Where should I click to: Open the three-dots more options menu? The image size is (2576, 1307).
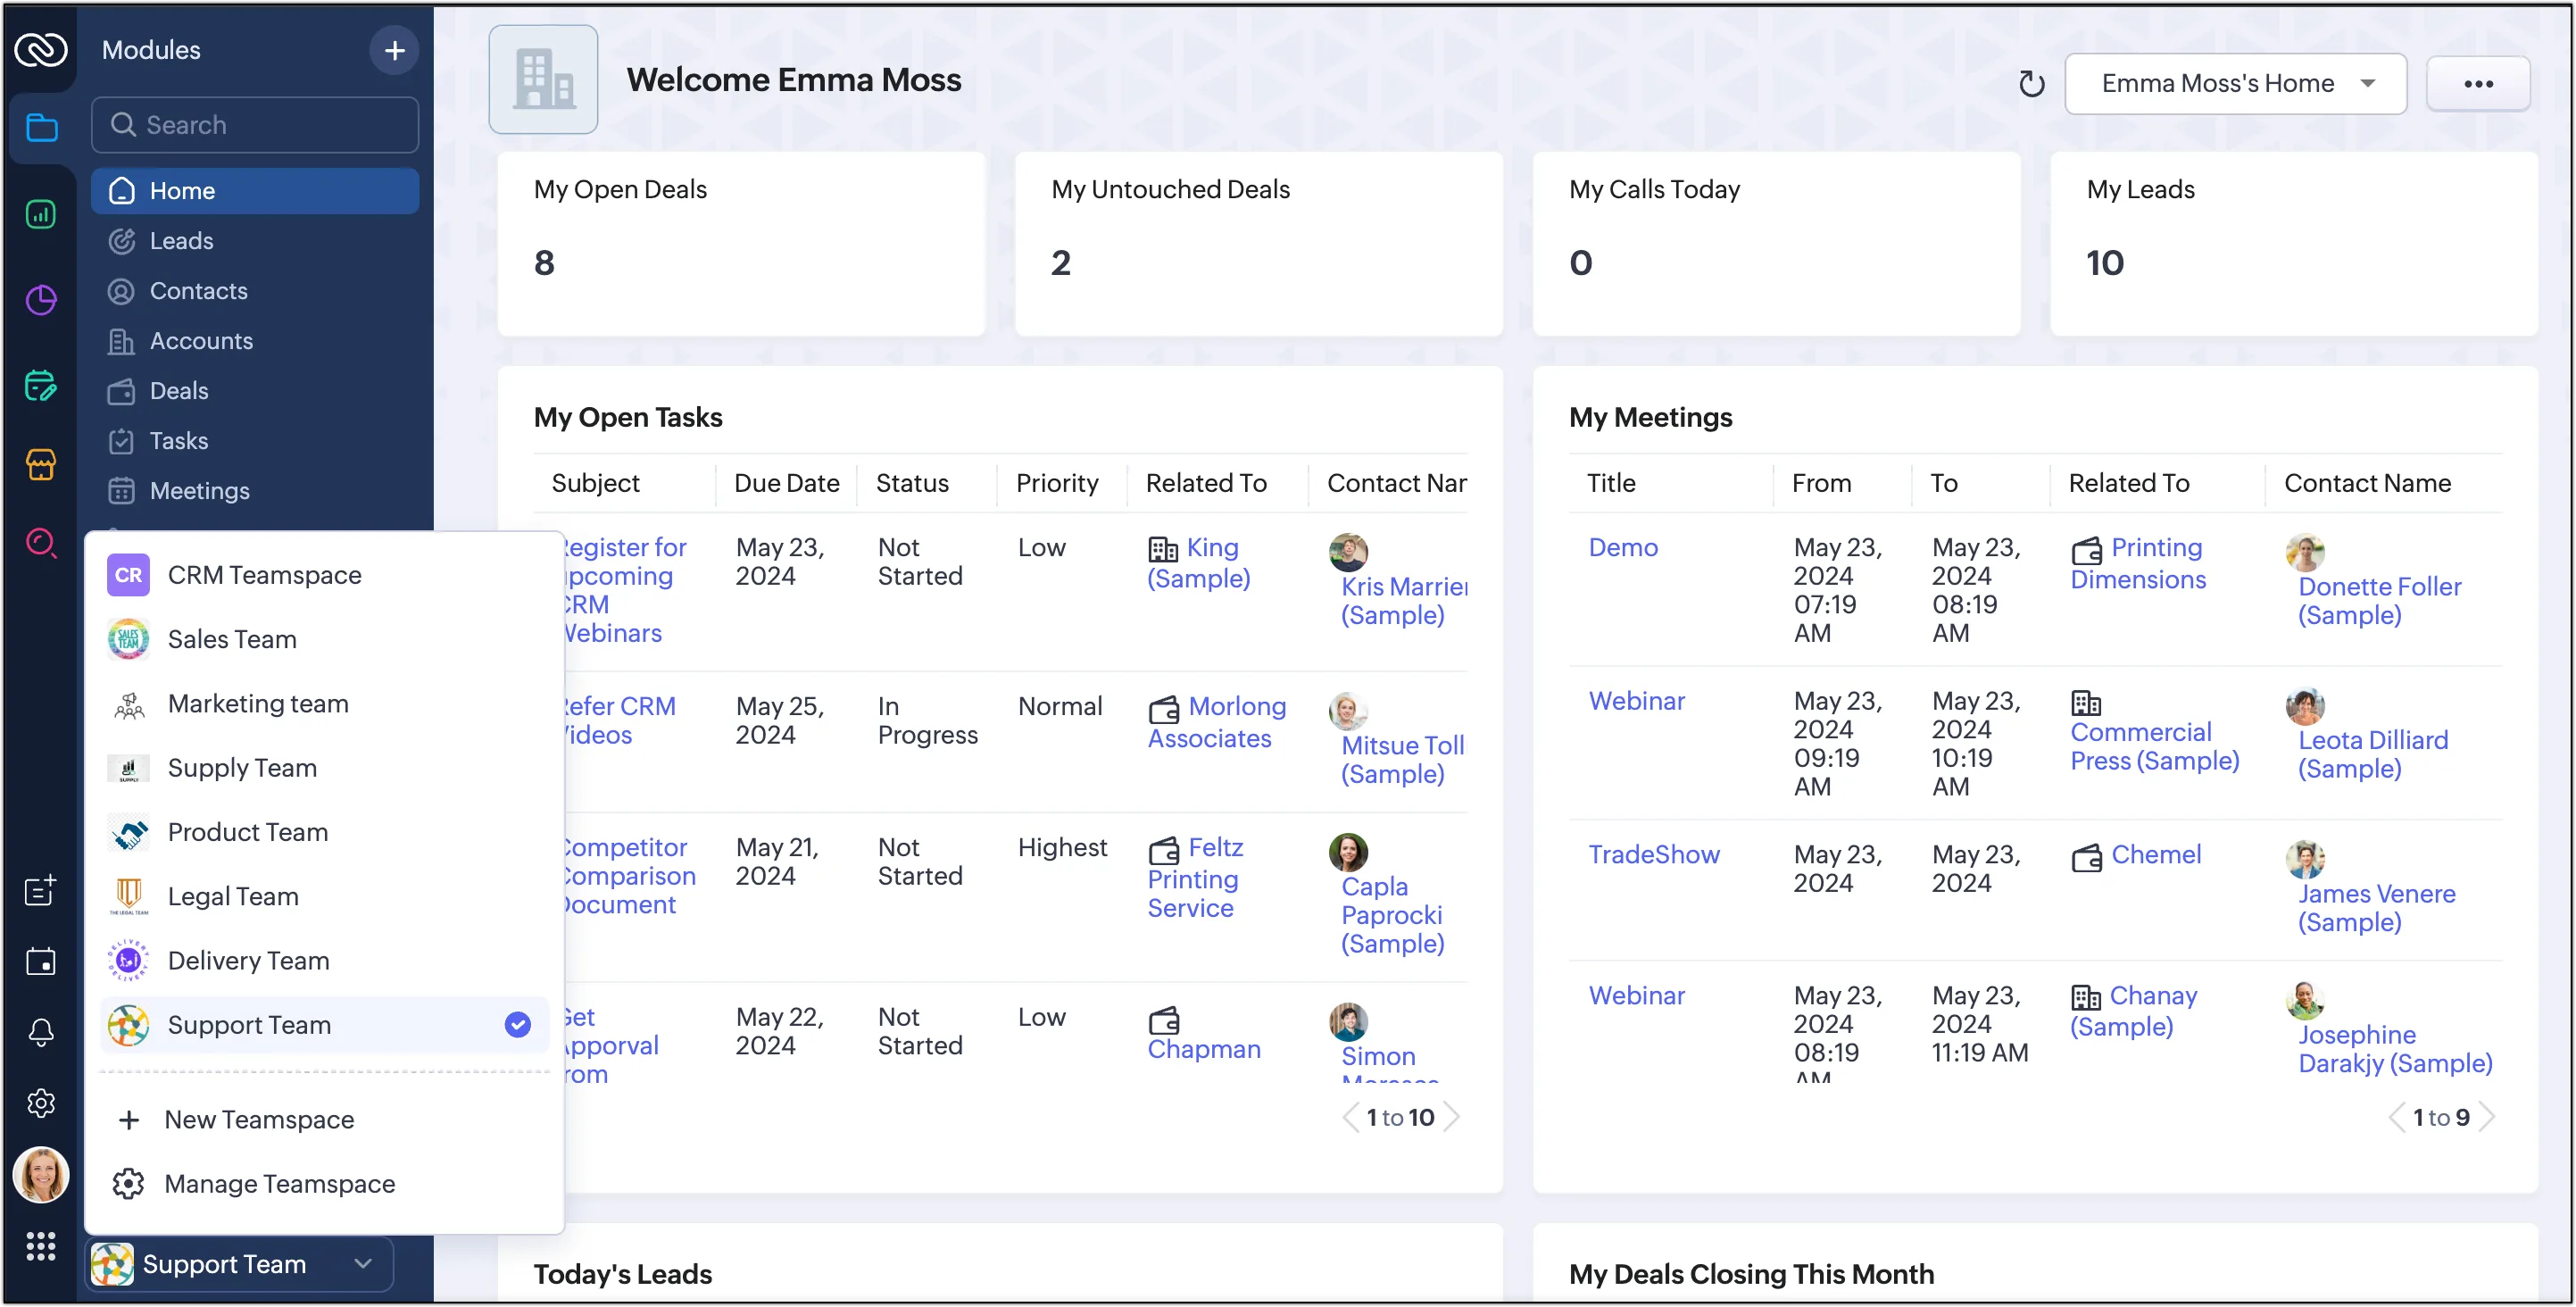[x=2477, y=84]
